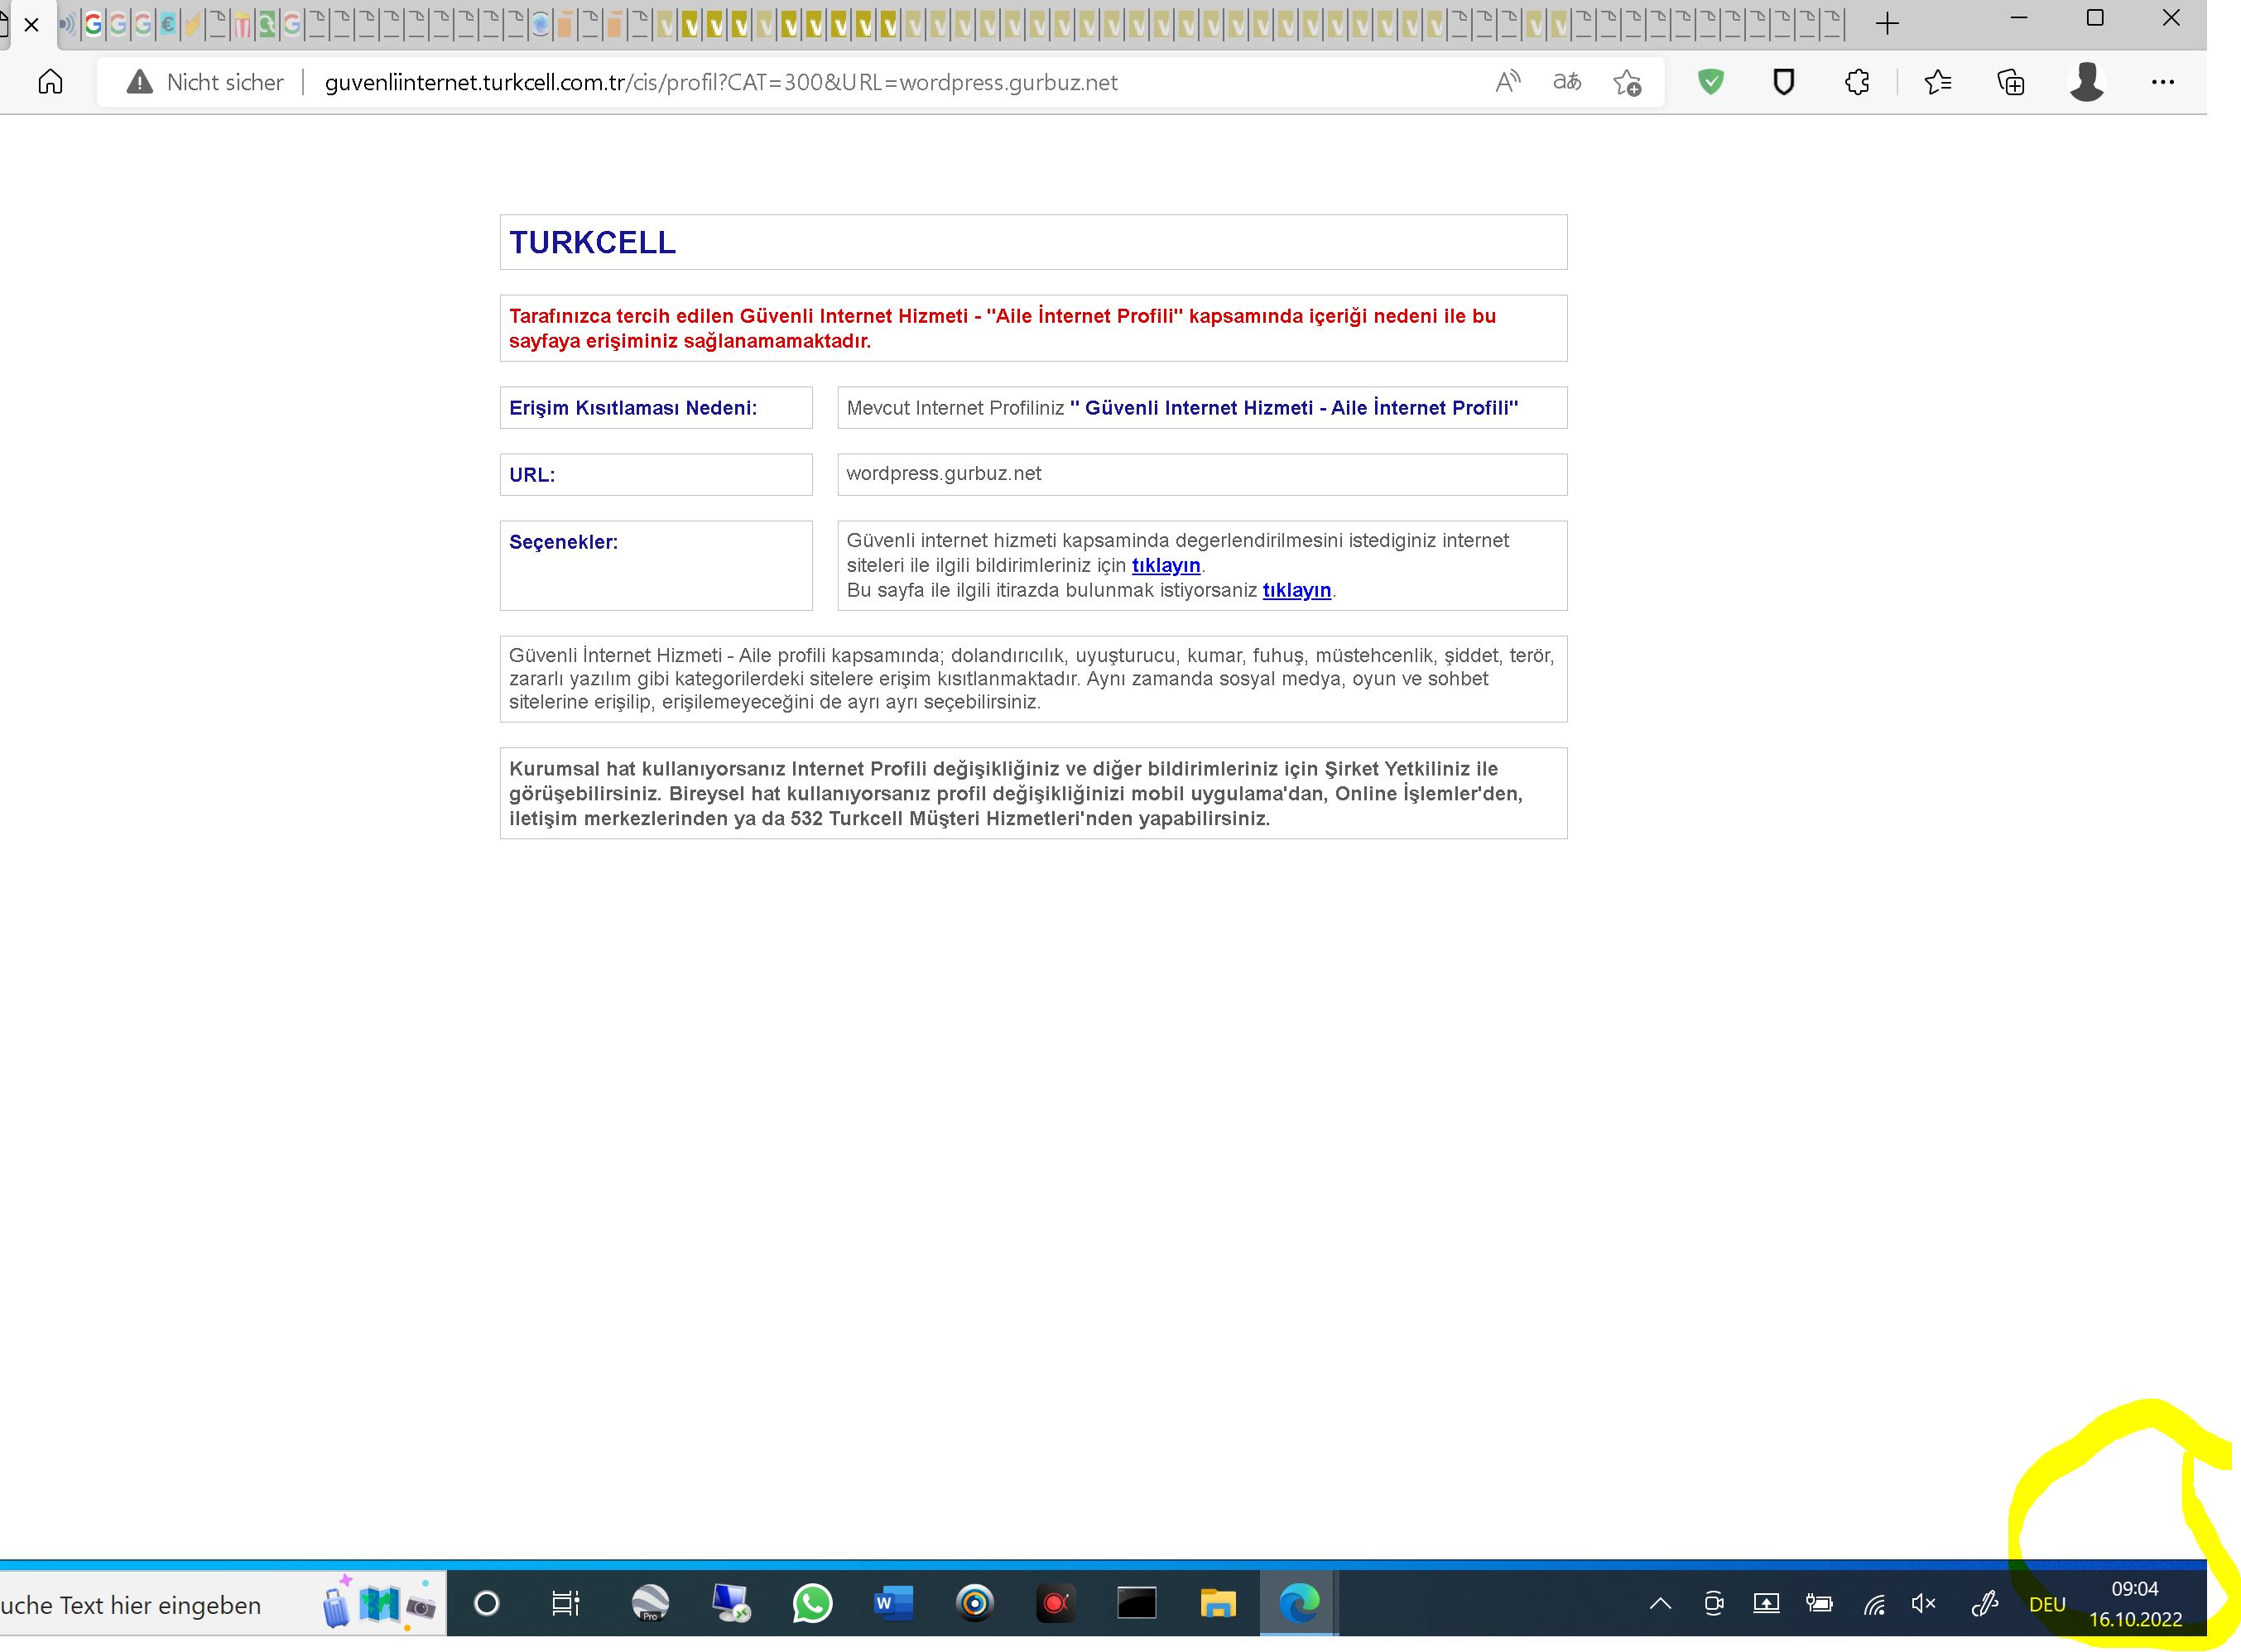Expand hidden system tray icons
The width and height of the screenshot is (2241, 1652).
point(1660,1604)
